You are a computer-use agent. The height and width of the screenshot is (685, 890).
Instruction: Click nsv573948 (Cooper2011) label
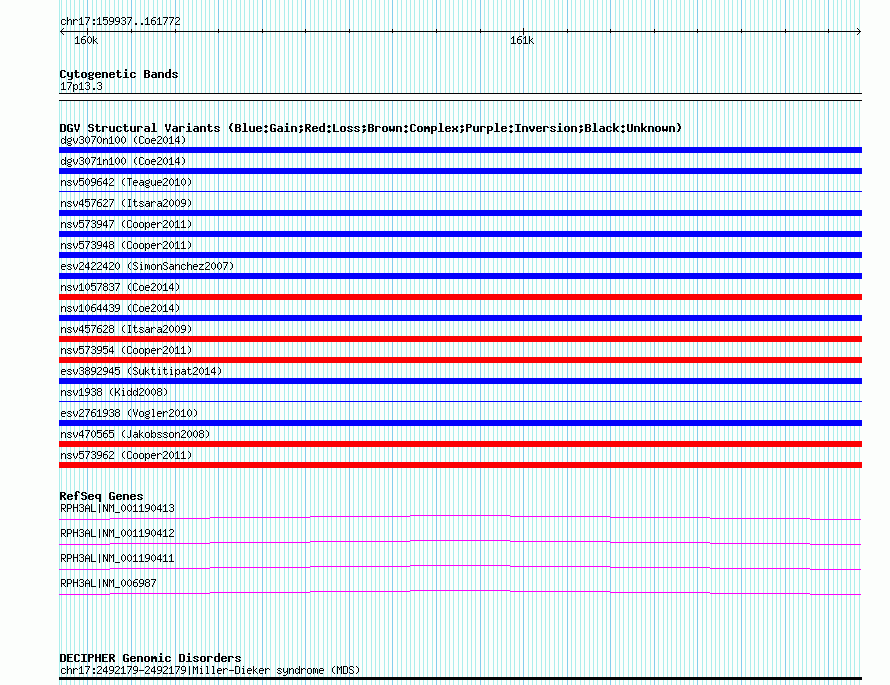tap(126, 245)
